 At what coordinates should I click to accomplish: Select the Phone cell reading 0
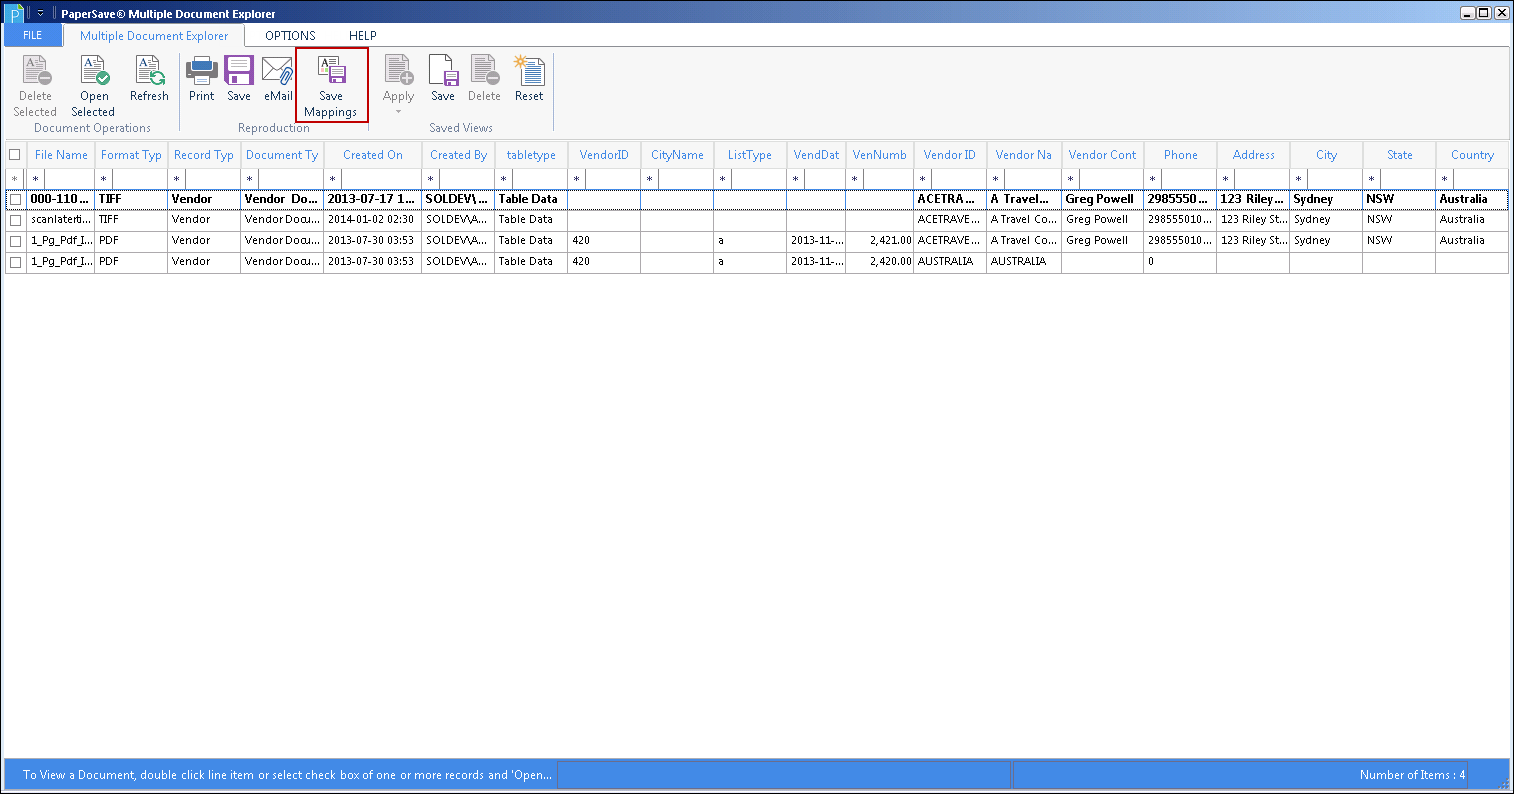1180,262
